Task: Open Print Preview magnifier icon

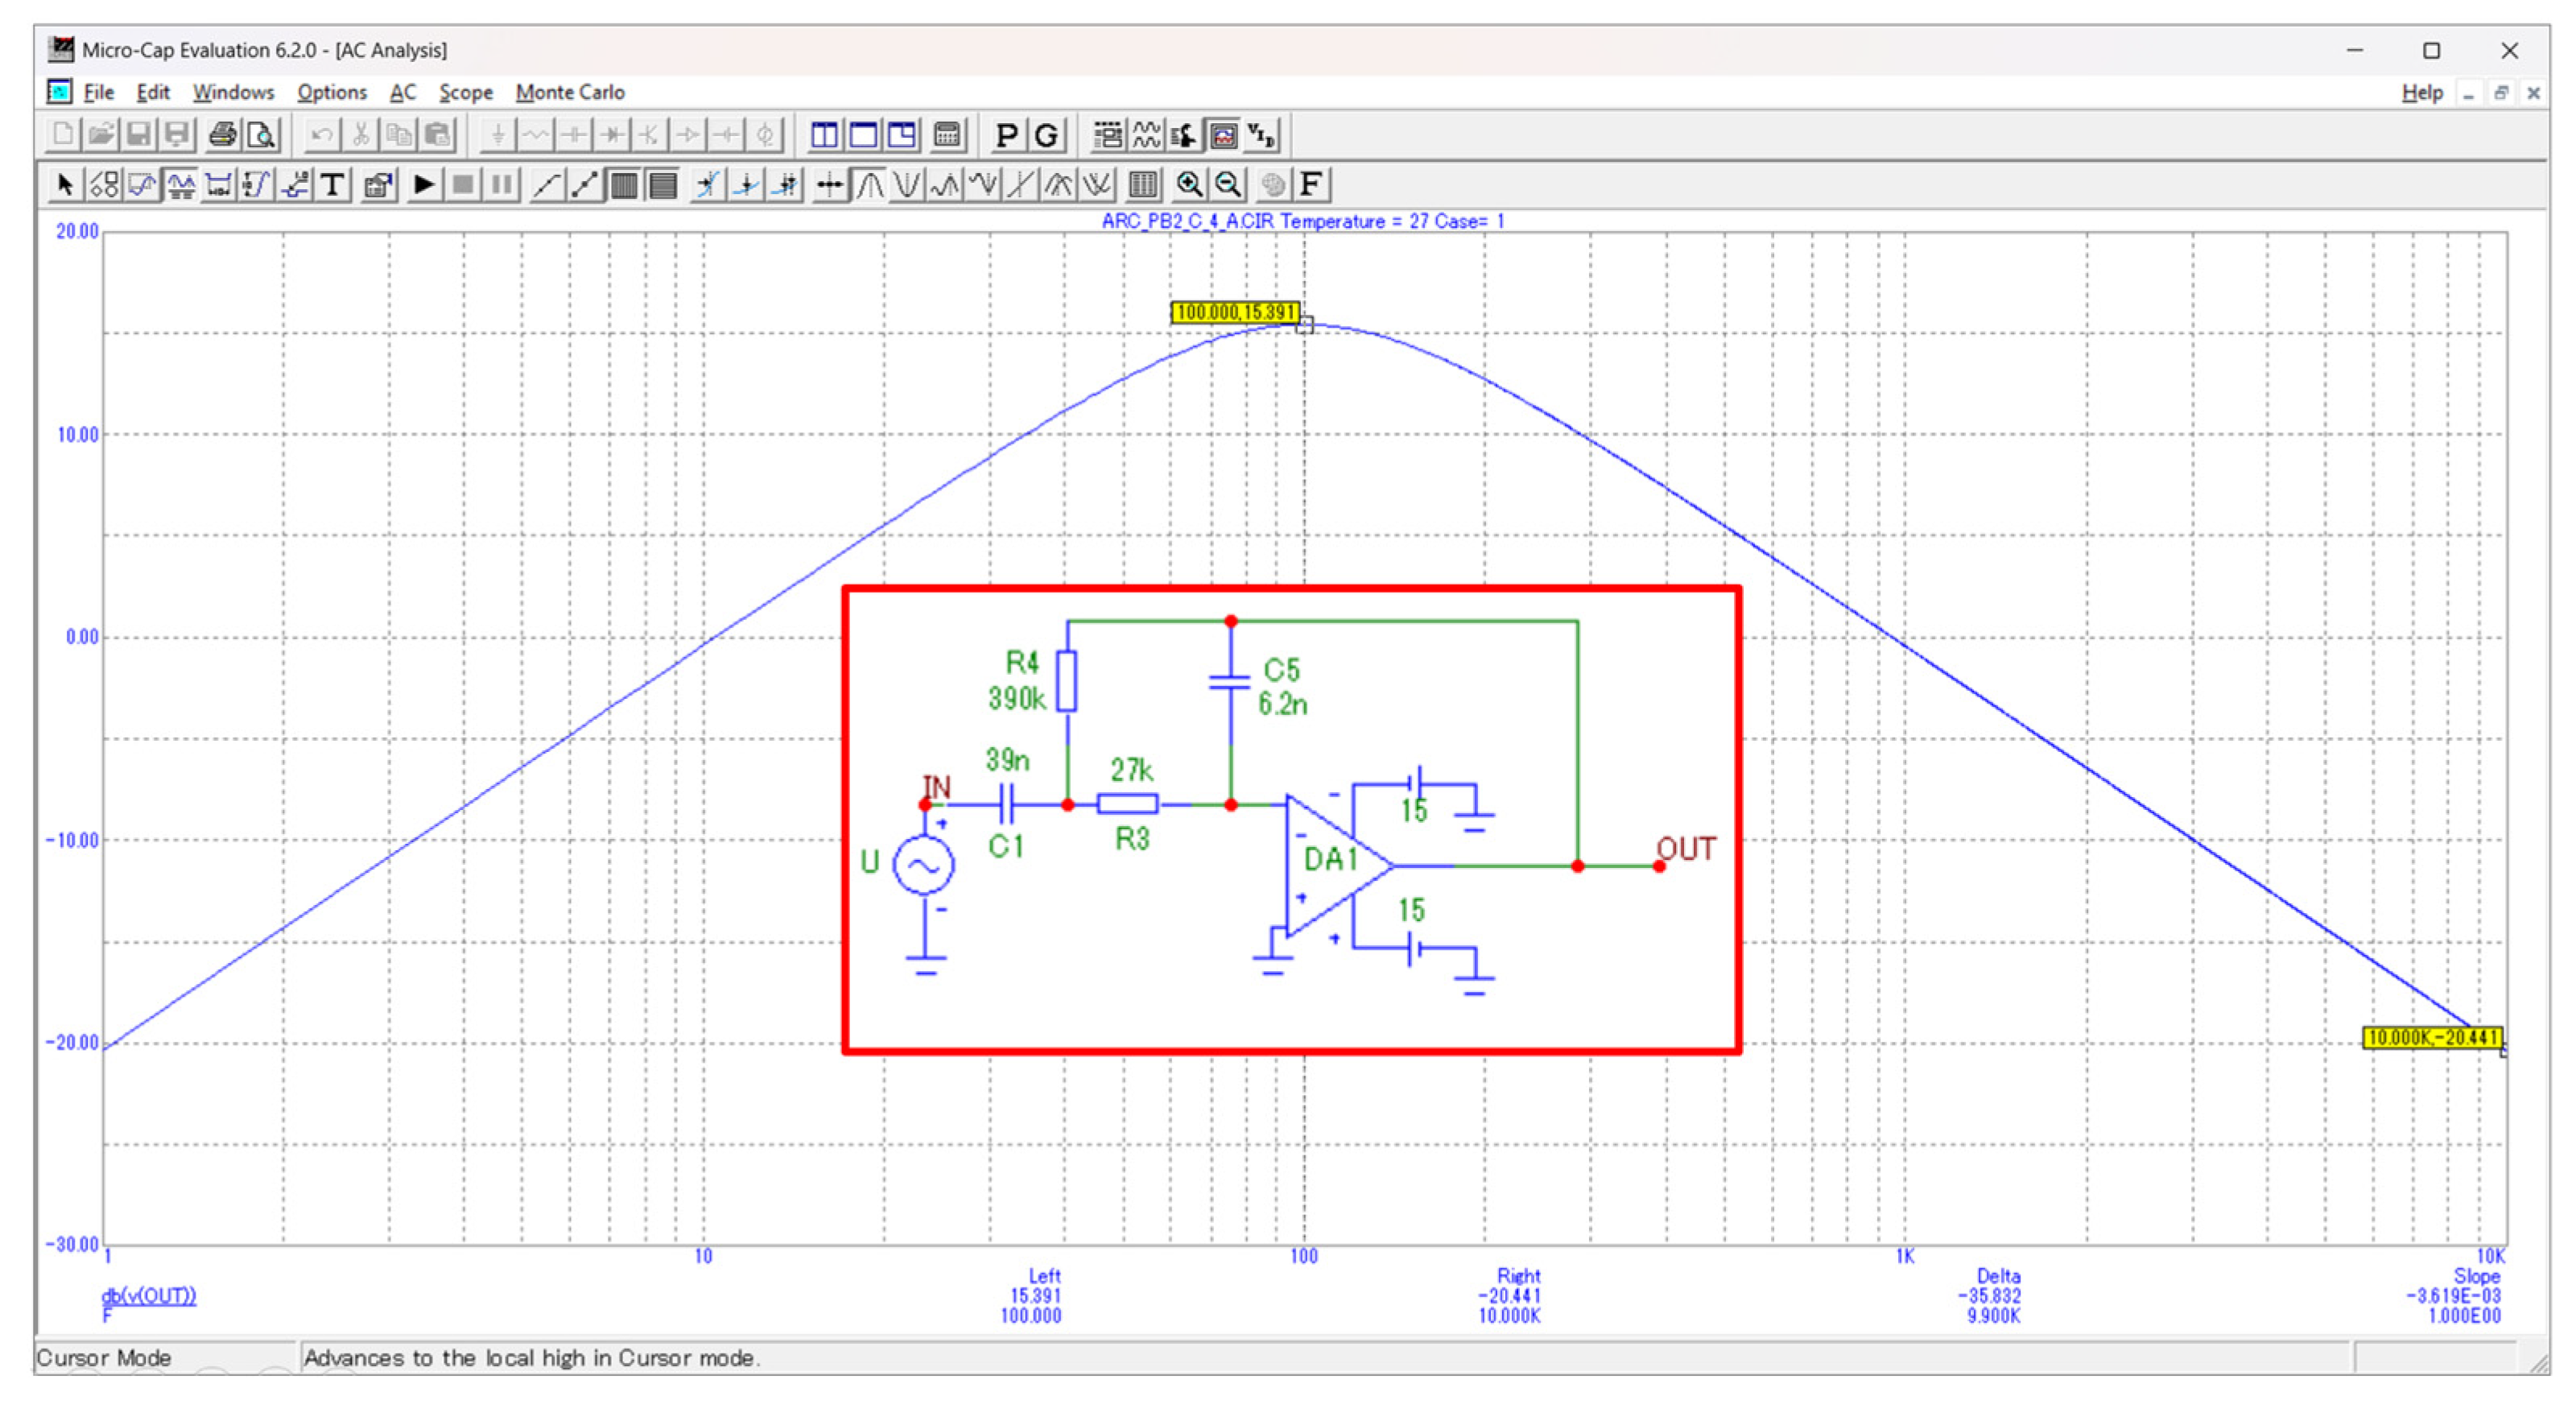Action: pyautogui.click(x=261, y=135)
